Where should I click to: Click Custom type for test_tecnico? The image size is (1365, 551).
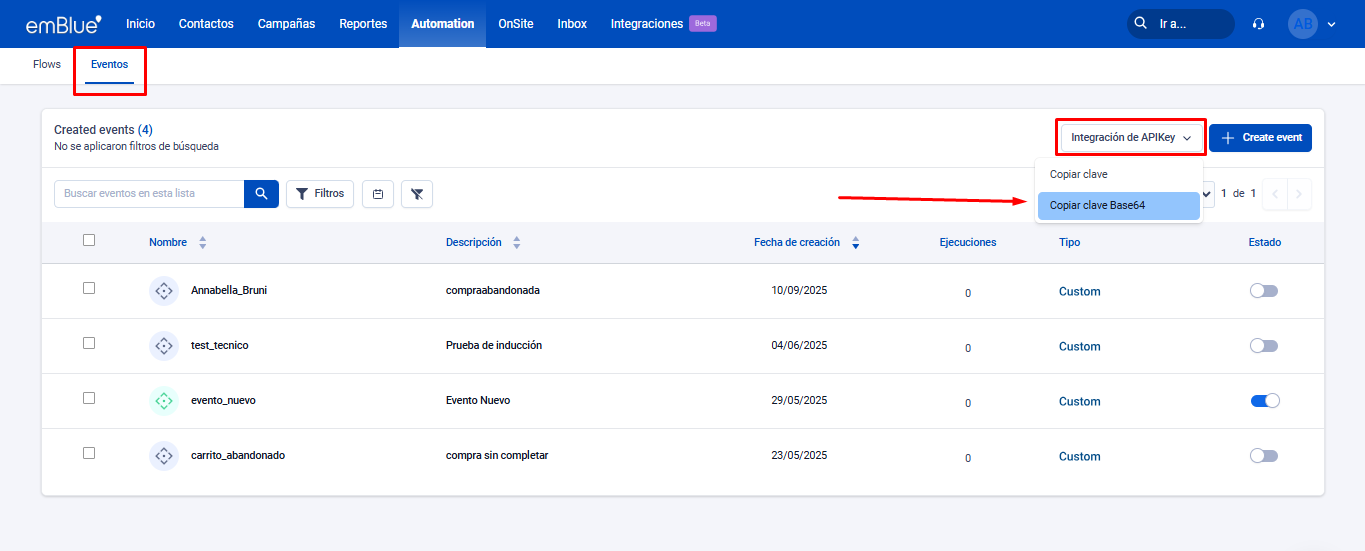click(1079, 347)
